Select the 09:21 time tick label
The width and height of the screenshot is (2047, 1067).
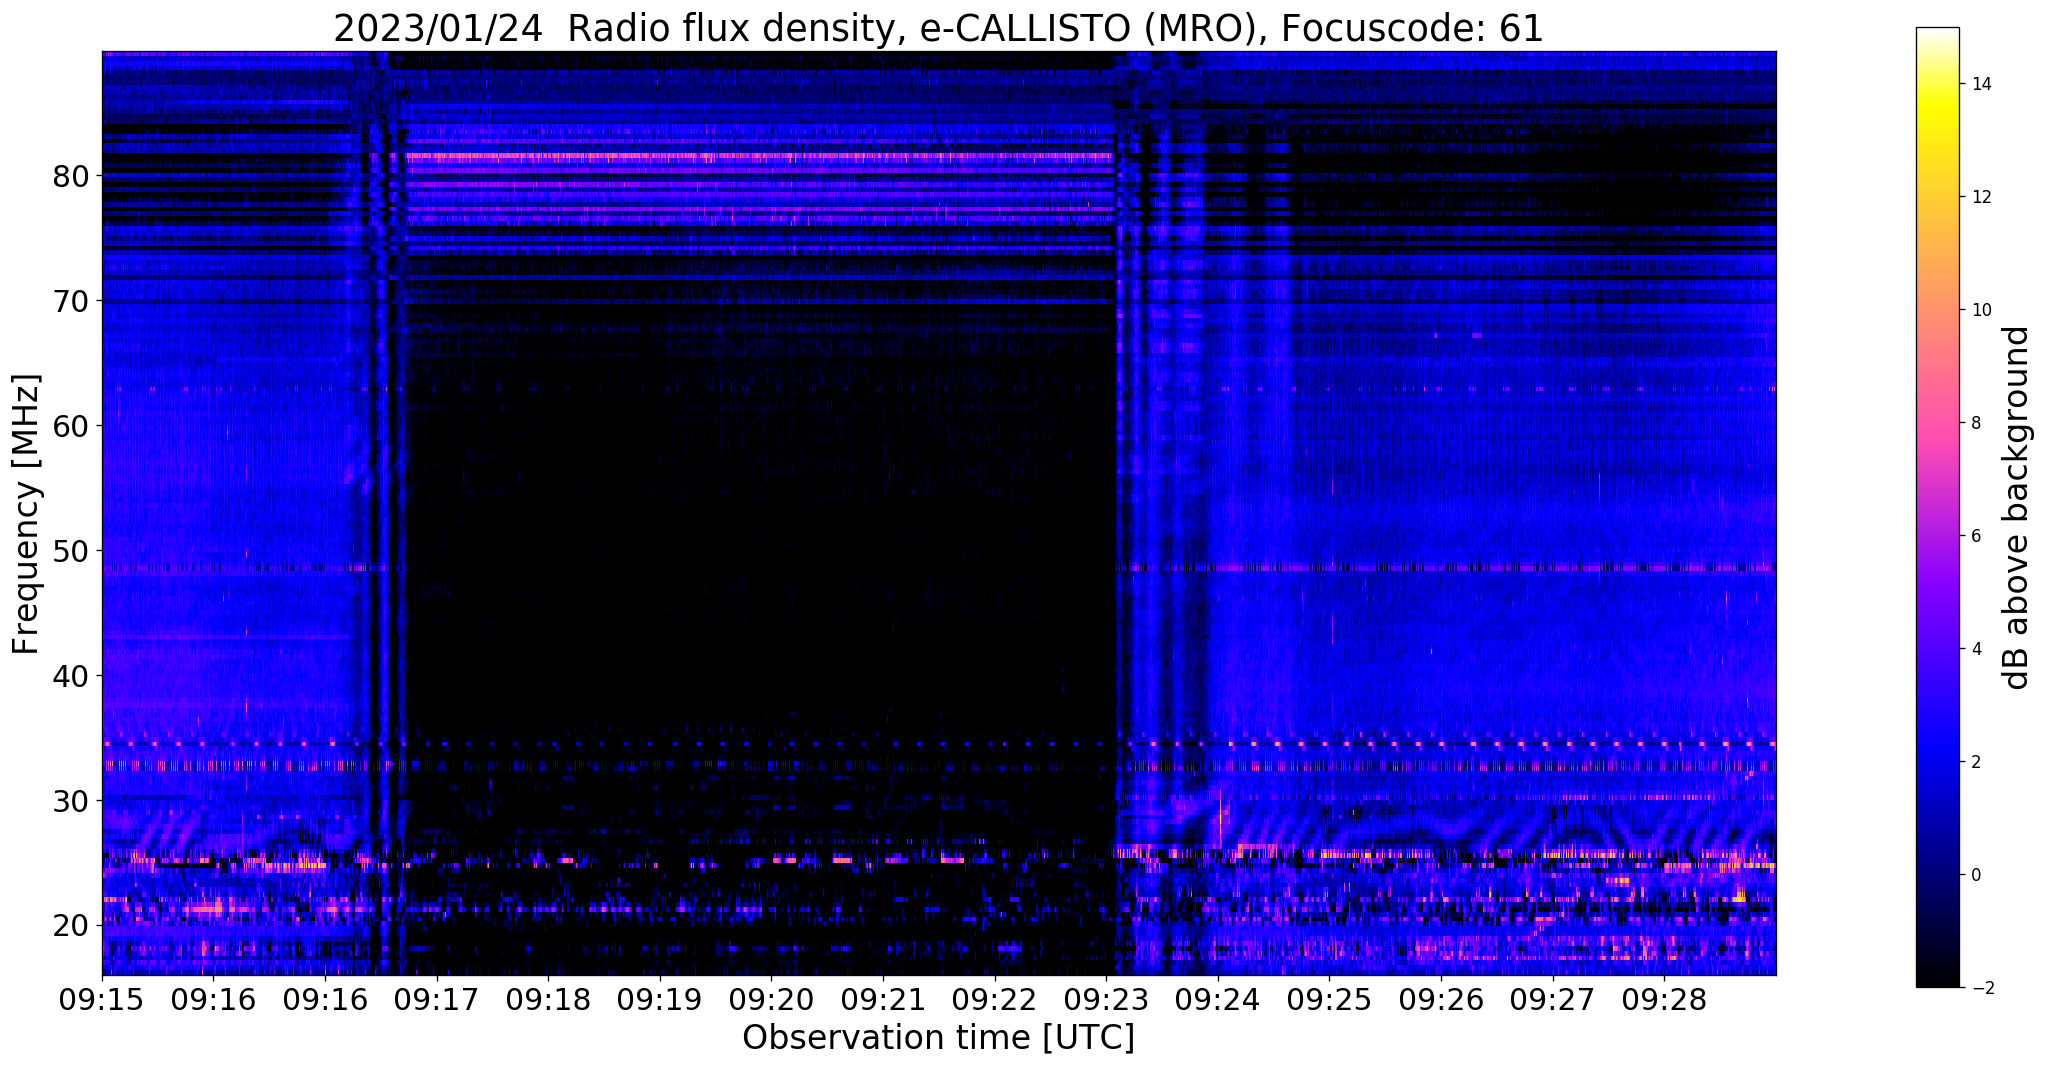pyautogui.click(x=883, y=999)
